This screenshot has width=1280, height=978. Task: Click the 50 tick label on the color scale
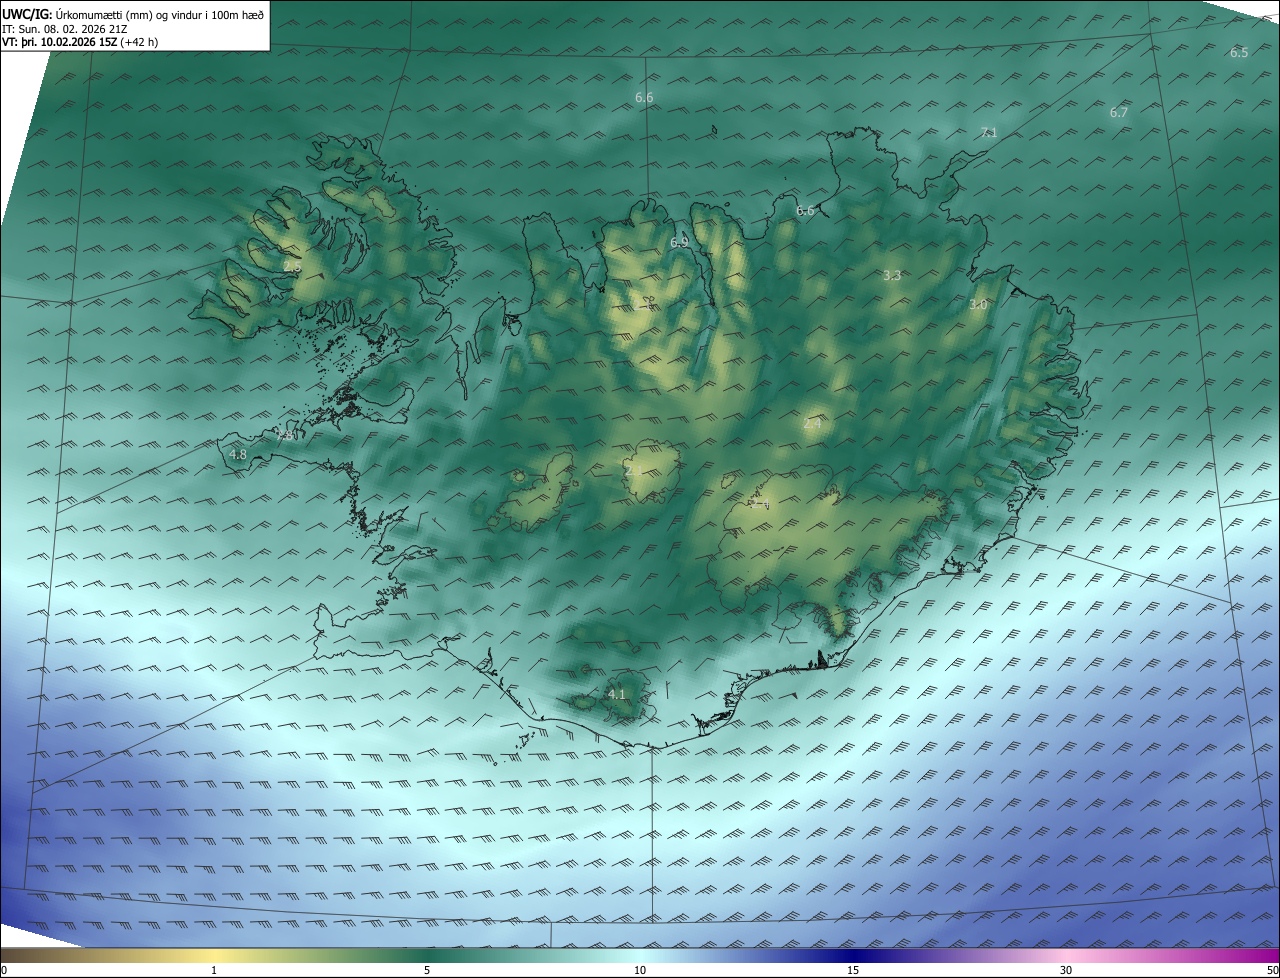pos(1273,970)
